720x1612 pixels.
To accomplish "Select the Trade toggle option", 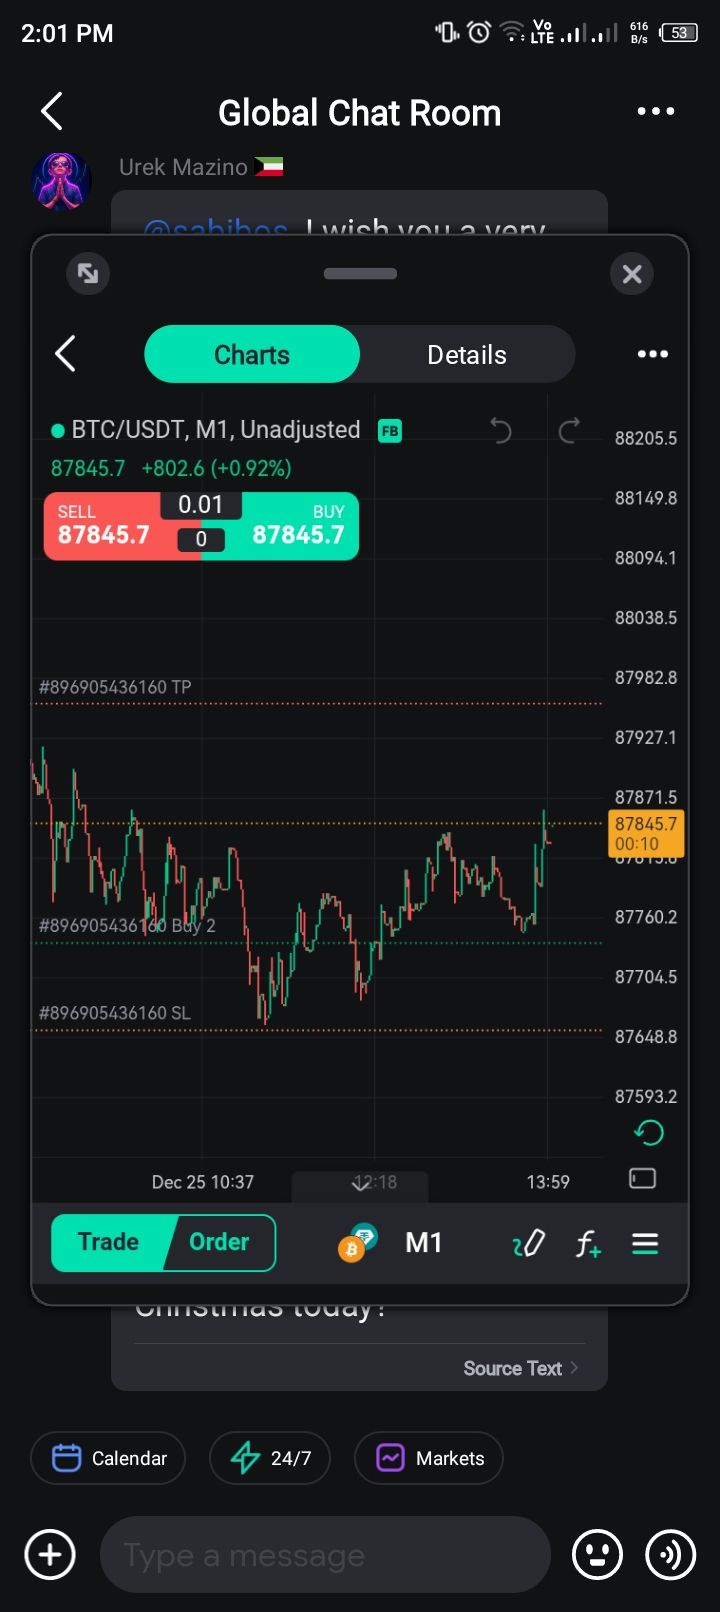I will (109, 1242).
